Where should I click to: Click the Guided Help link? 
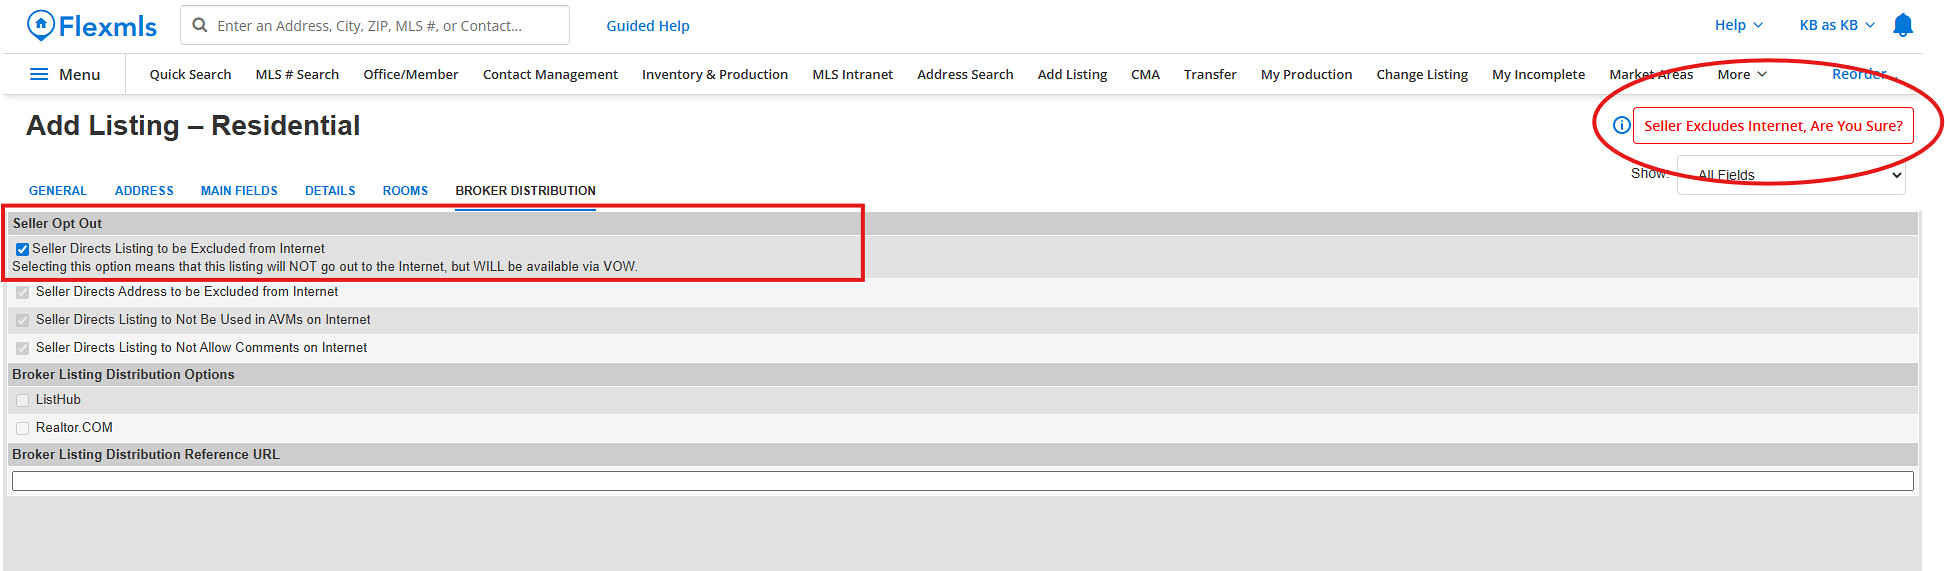click(647, 26)
